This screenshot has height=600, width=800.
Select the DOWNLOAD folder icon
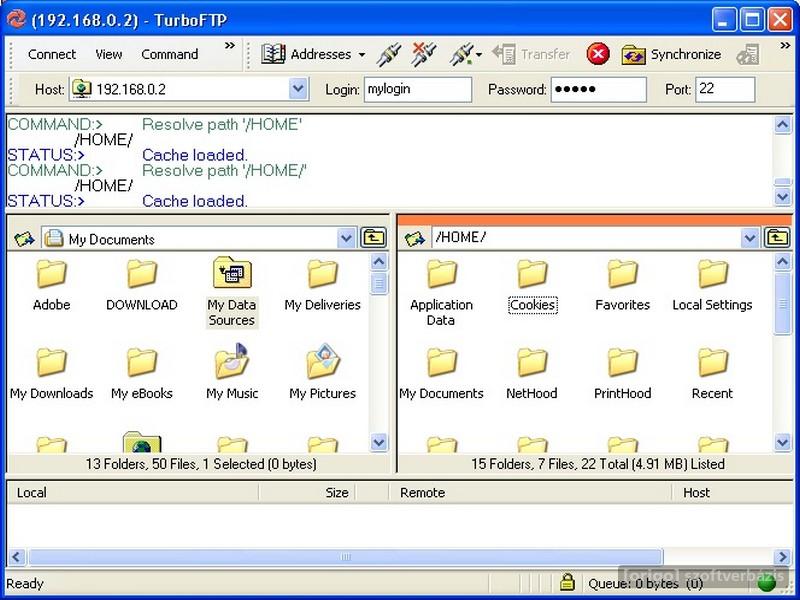click(x=142, y=273)
